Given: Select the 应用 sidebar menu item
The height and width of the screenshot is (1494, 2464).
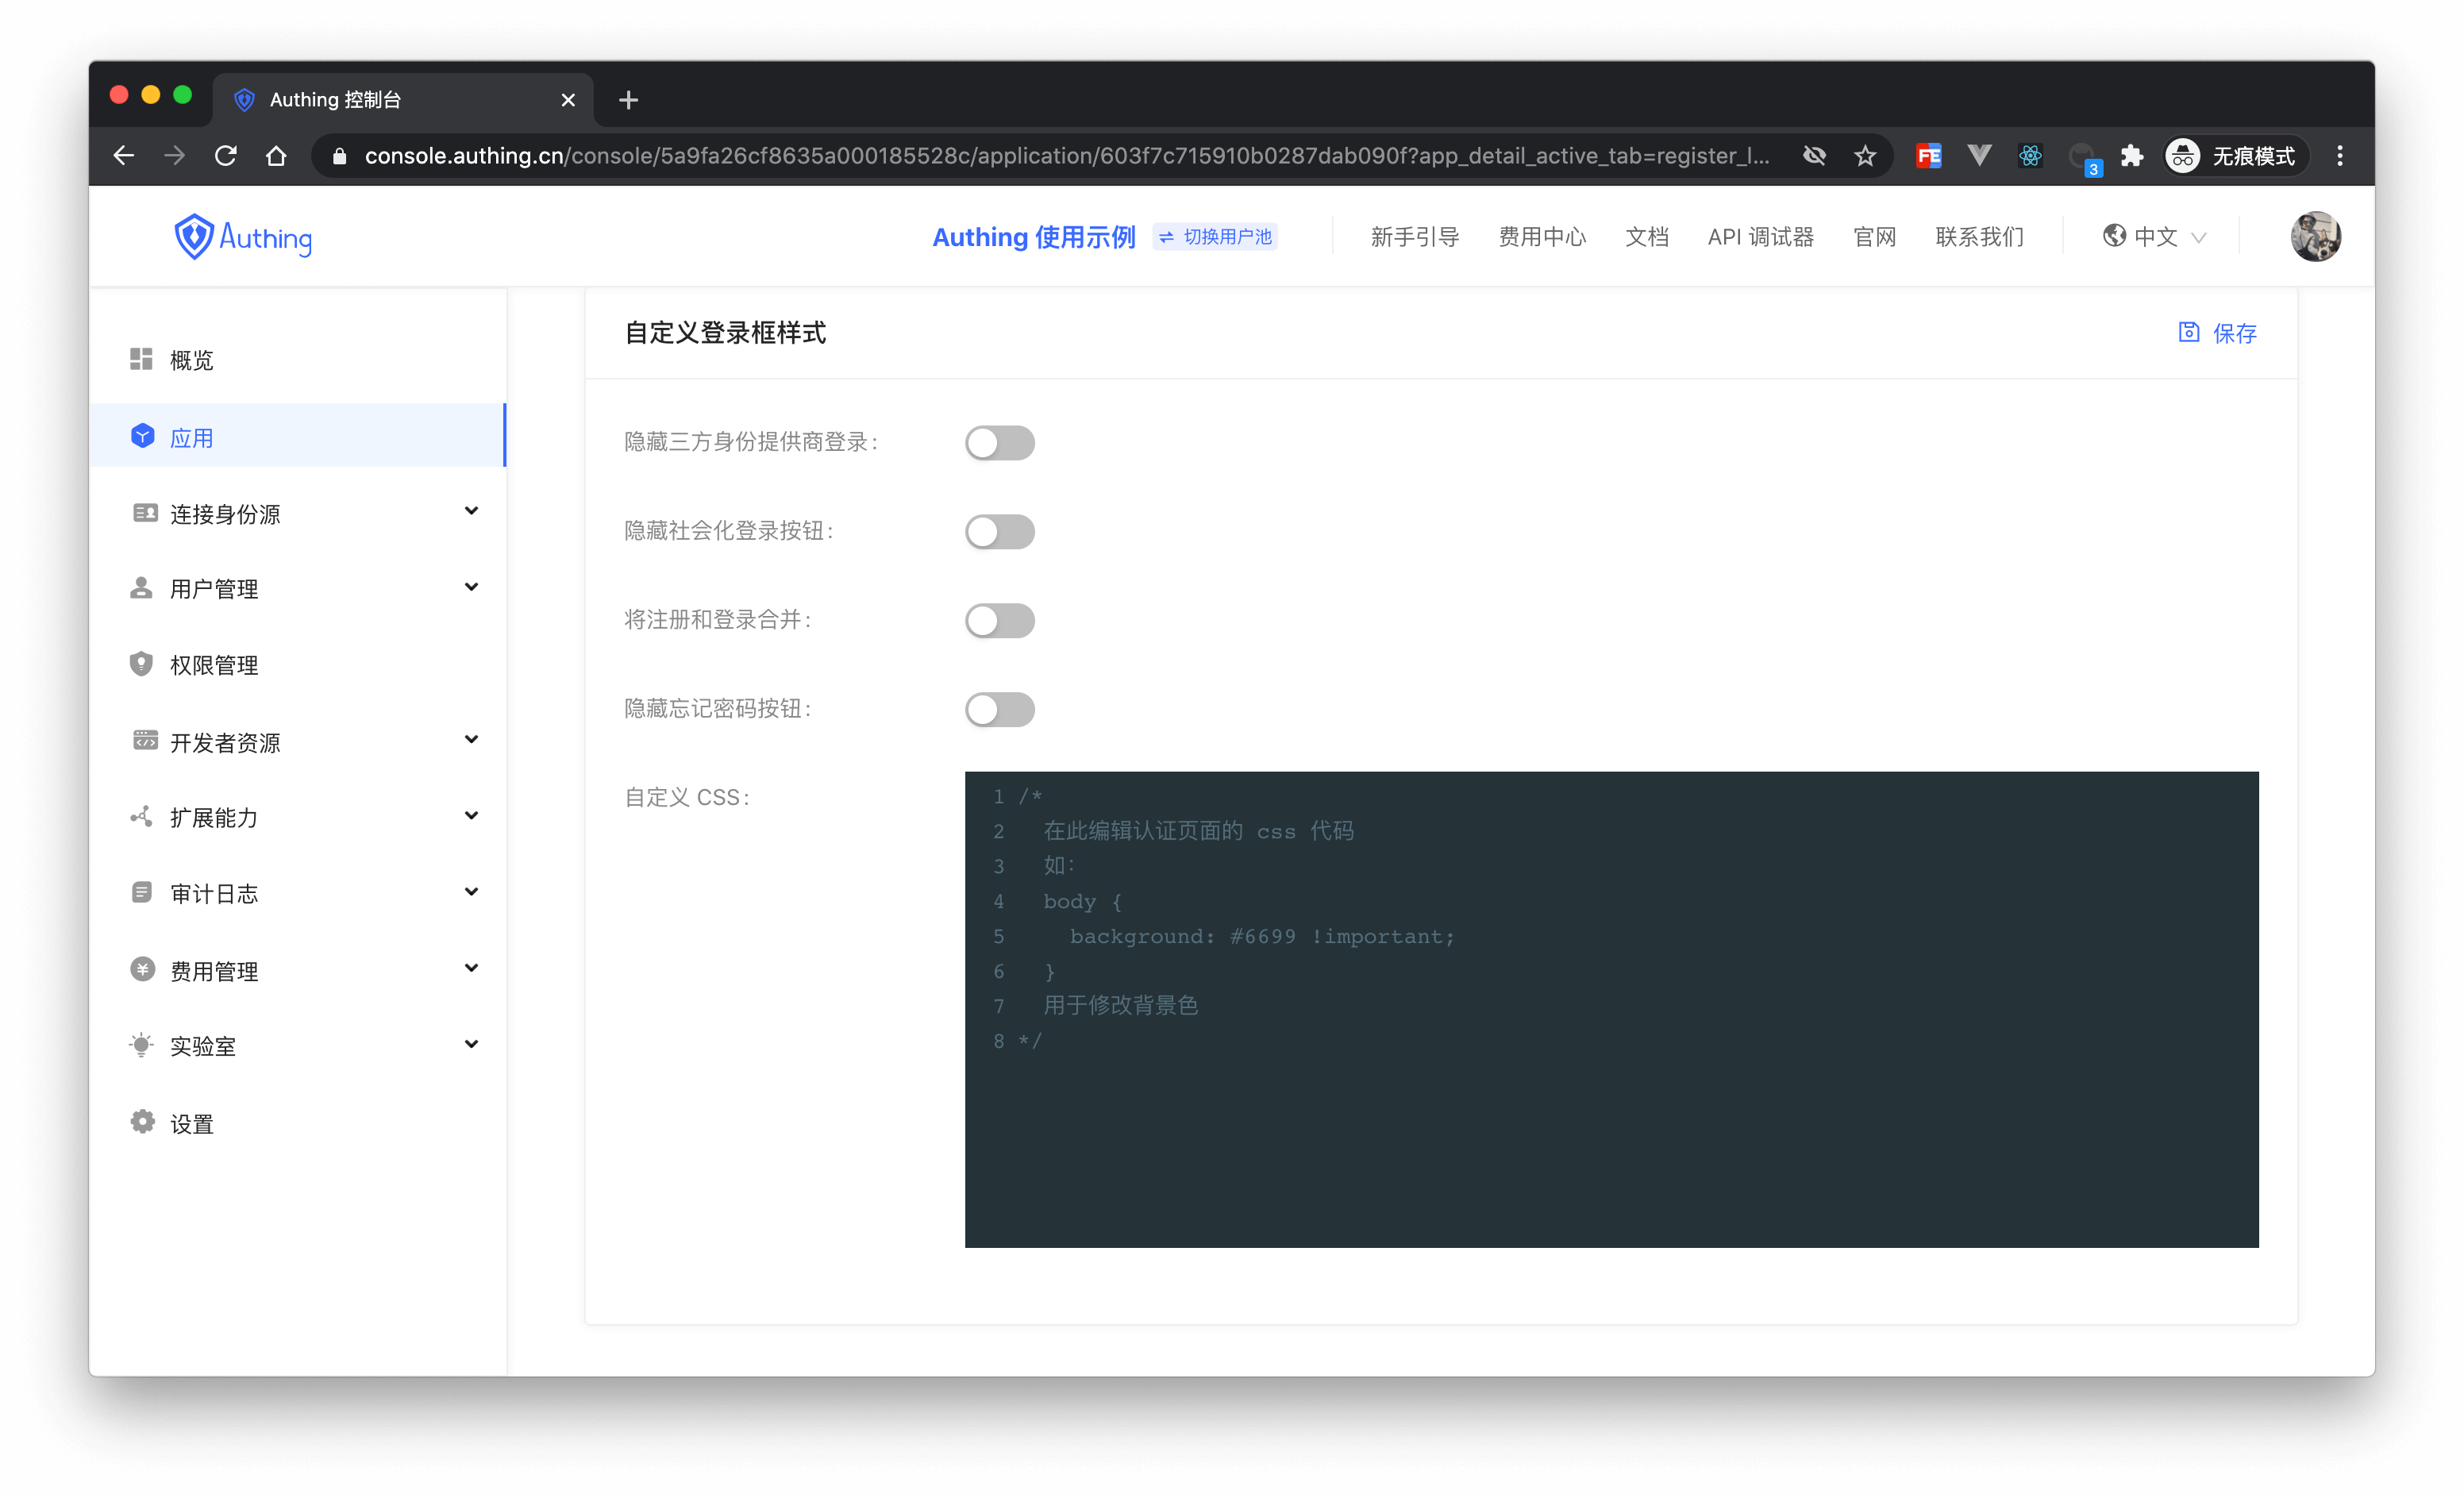Looking at the screenshot, I should [192, 437].
